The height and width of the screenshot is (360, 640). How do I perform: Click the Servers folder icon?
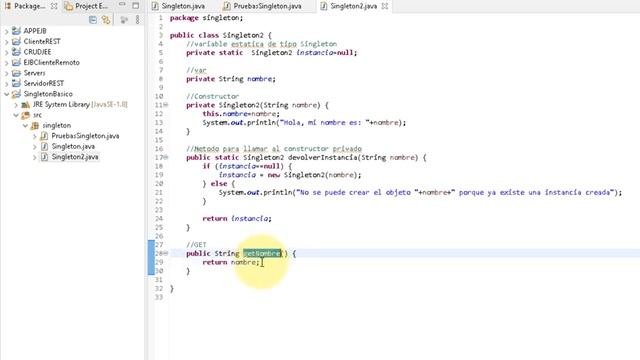pyautogui.click(x=16, y=73)
